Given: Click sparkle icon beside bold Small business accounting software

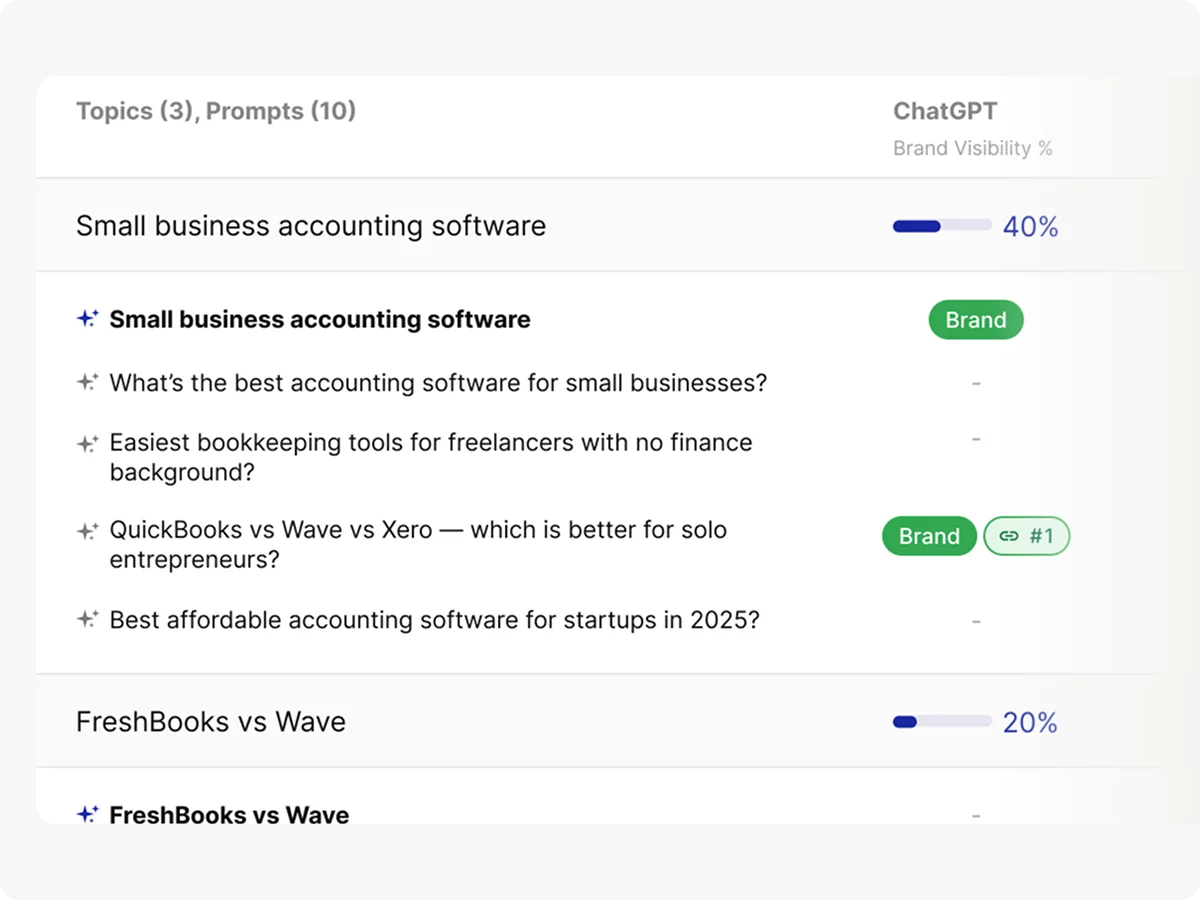Looking at the screenshot, I should click(x=88, y=319).
